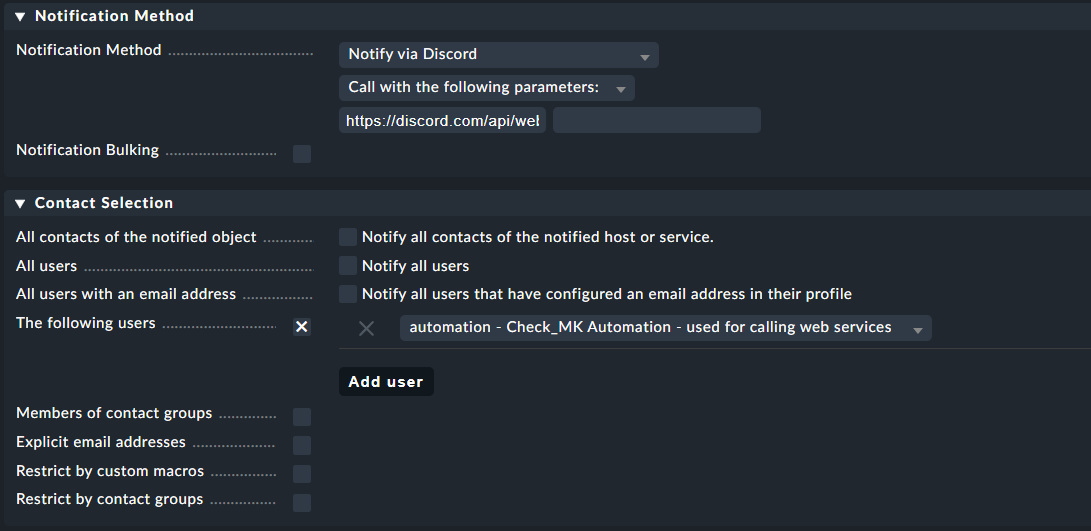
Task: Click the Discord webhook URL field
Action: pos(442,121)
